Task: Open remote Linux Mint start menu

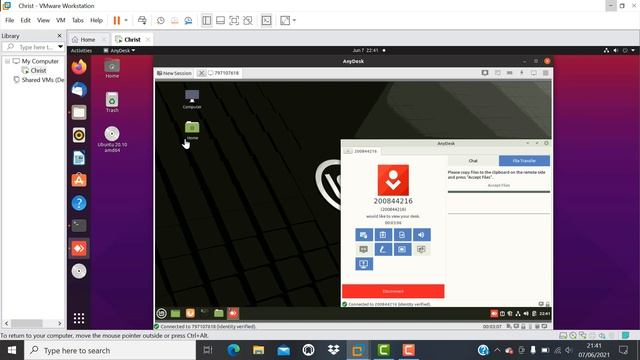Action: pos(162,313)
